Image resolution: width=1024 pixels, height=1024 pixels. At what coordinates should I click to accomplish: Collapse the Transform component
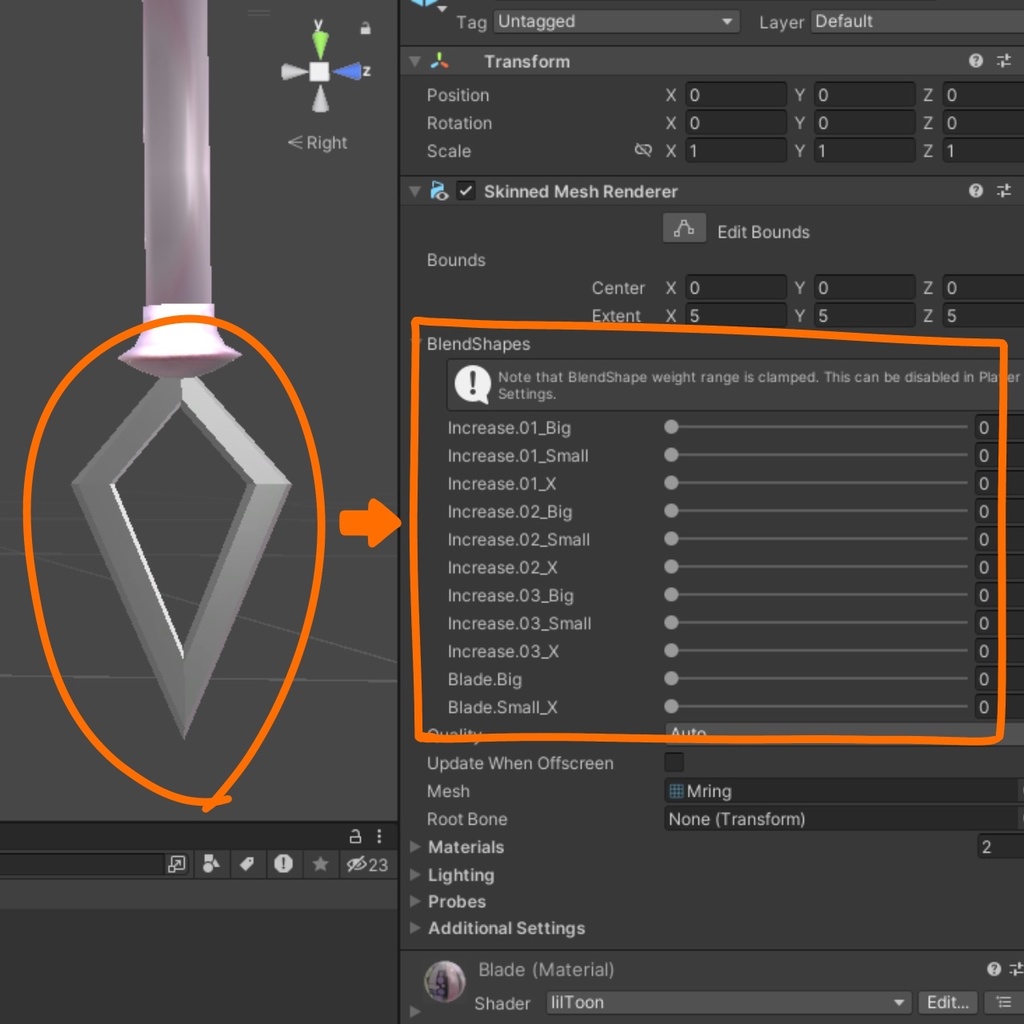[413, 61]
